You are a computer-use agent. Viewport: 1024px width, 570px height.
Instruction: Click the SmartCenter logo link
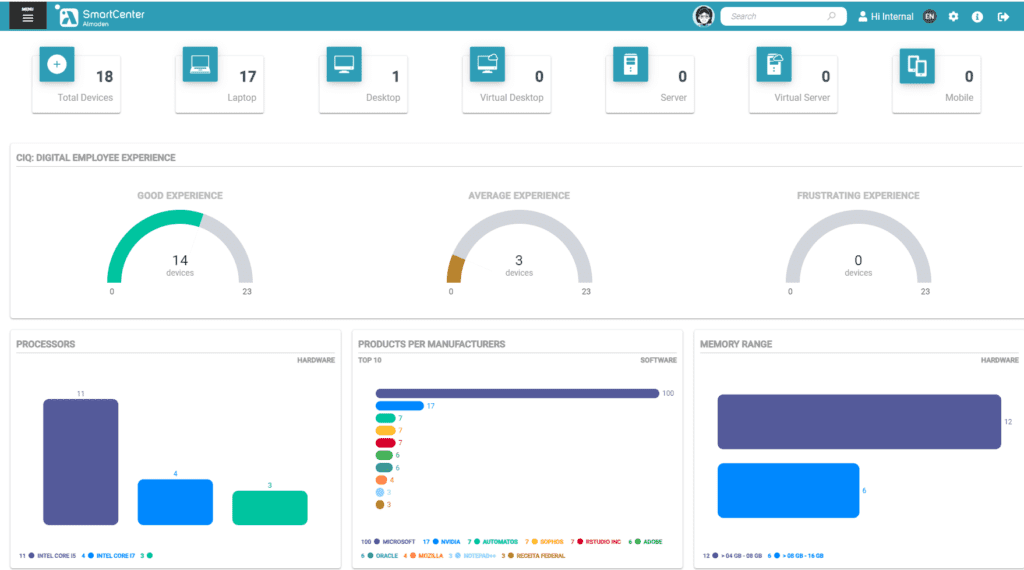point(101,16)
